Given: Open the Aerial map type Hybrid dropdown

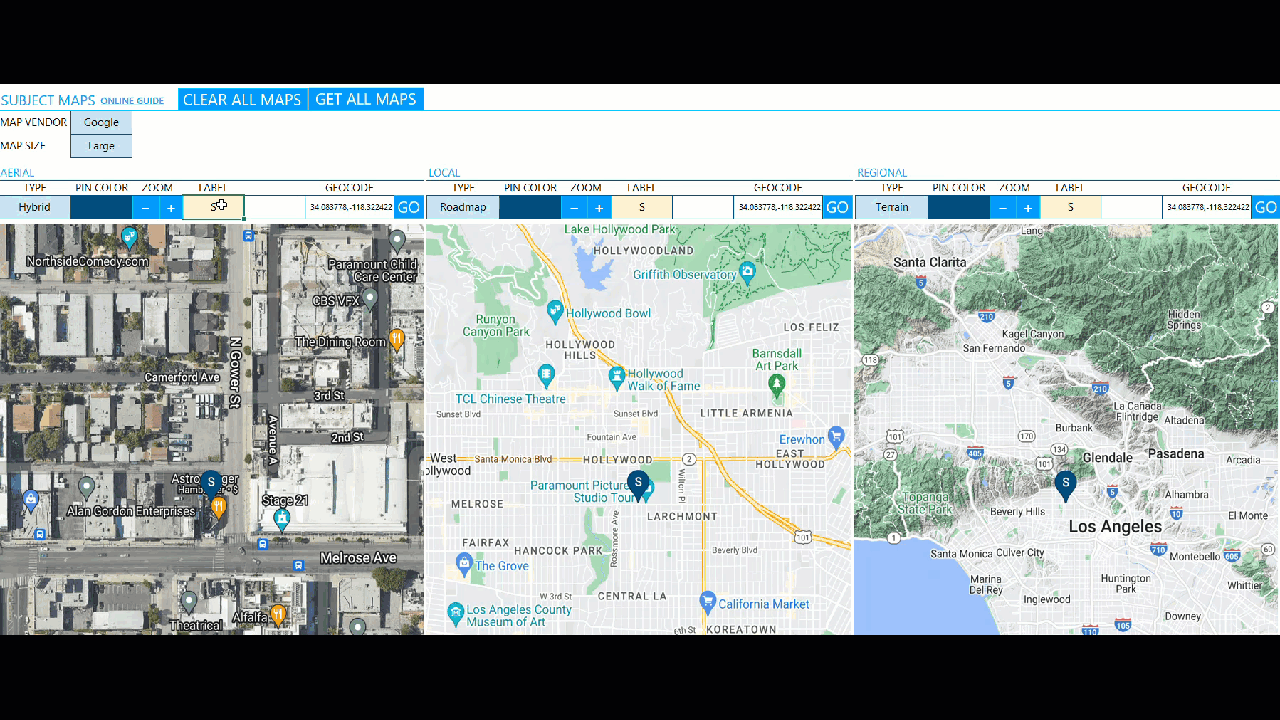Looking at the screenshot, I should (35, 207).
